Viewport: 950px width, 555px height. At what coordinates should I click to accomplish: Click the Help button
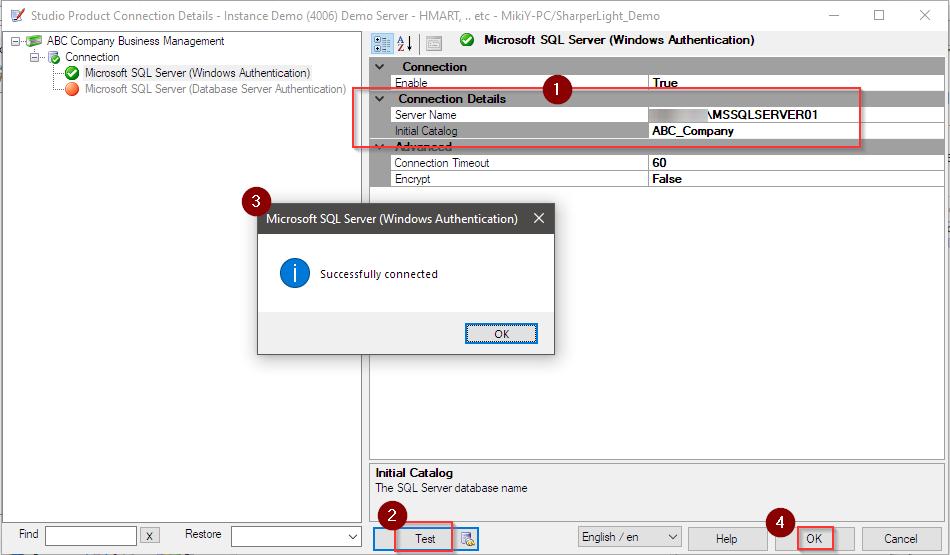[726, 539]
